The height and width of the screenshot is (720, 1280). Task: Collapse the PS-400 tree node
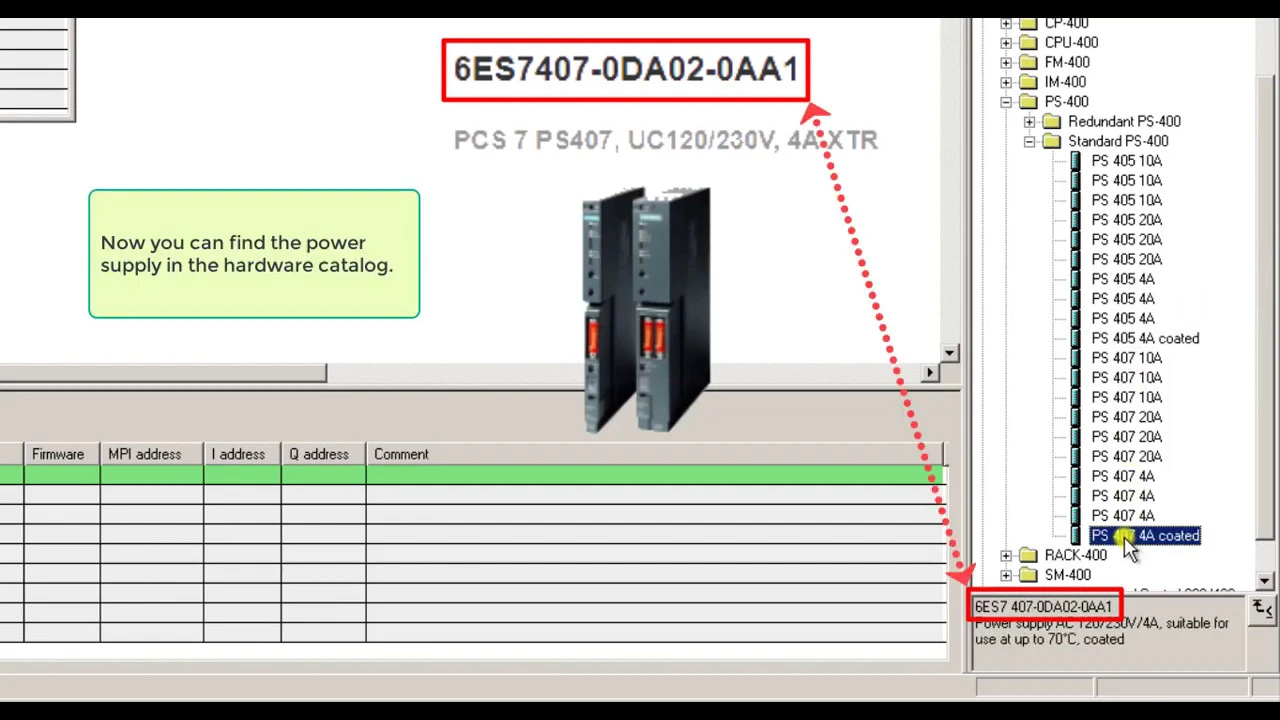[1006, 102]
